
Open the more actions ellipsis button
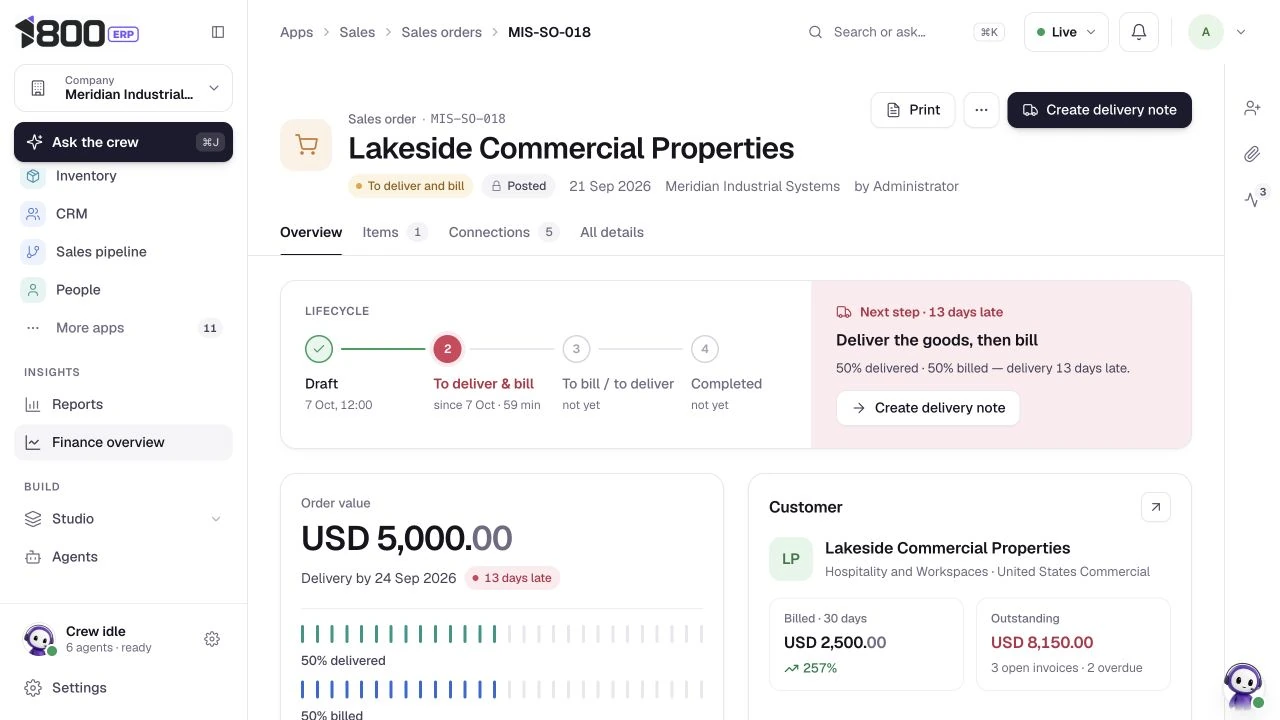coord(981,110)
